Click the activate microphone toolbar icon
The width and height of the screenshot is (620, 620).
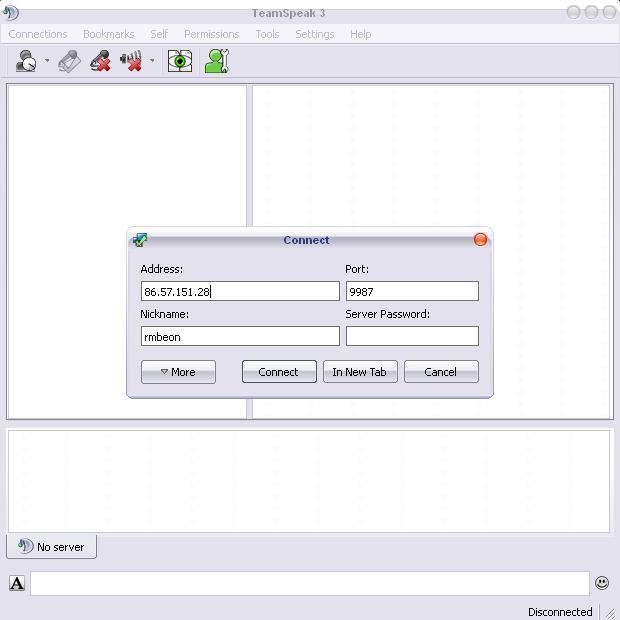pyautogui.click(x=70, y=61)
